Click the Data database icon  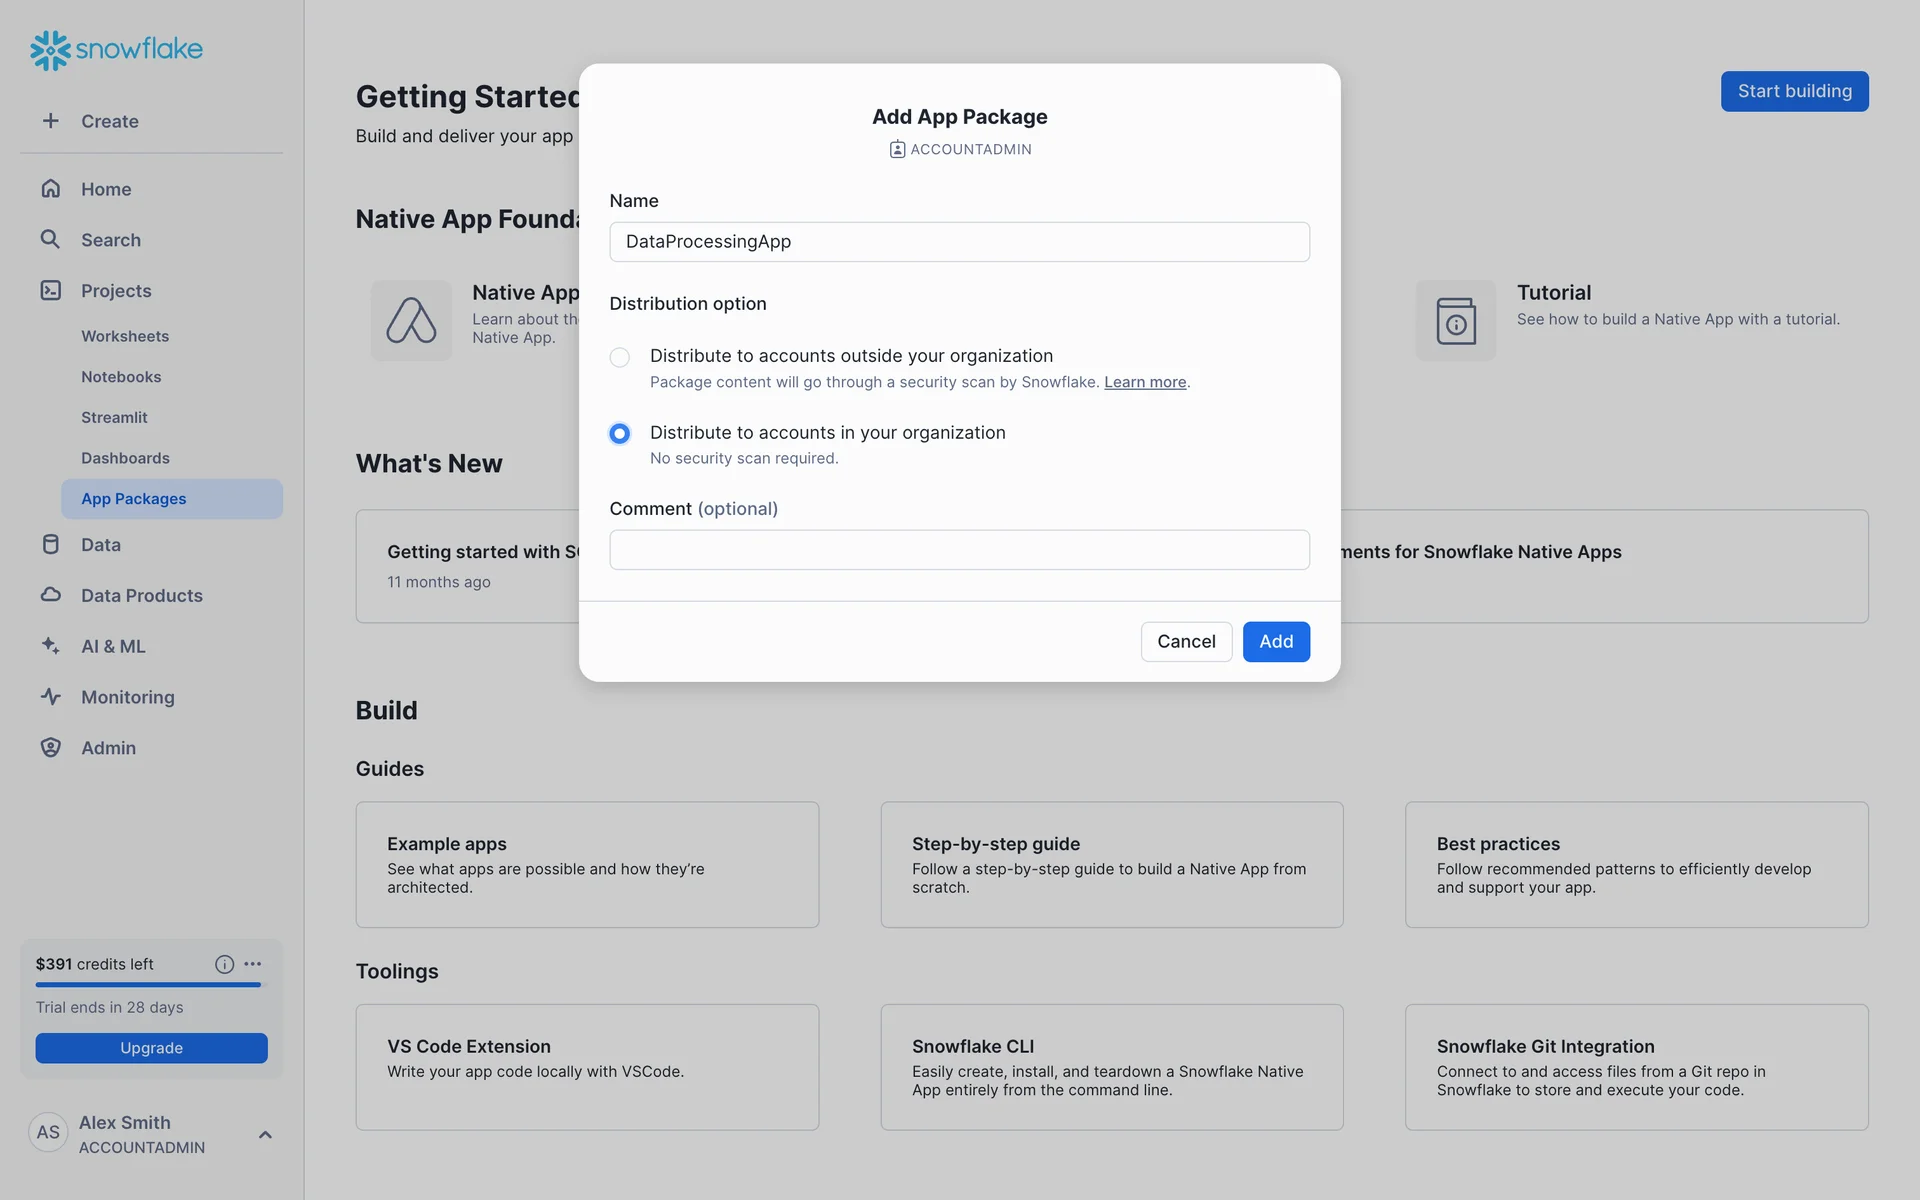[50, 545]
